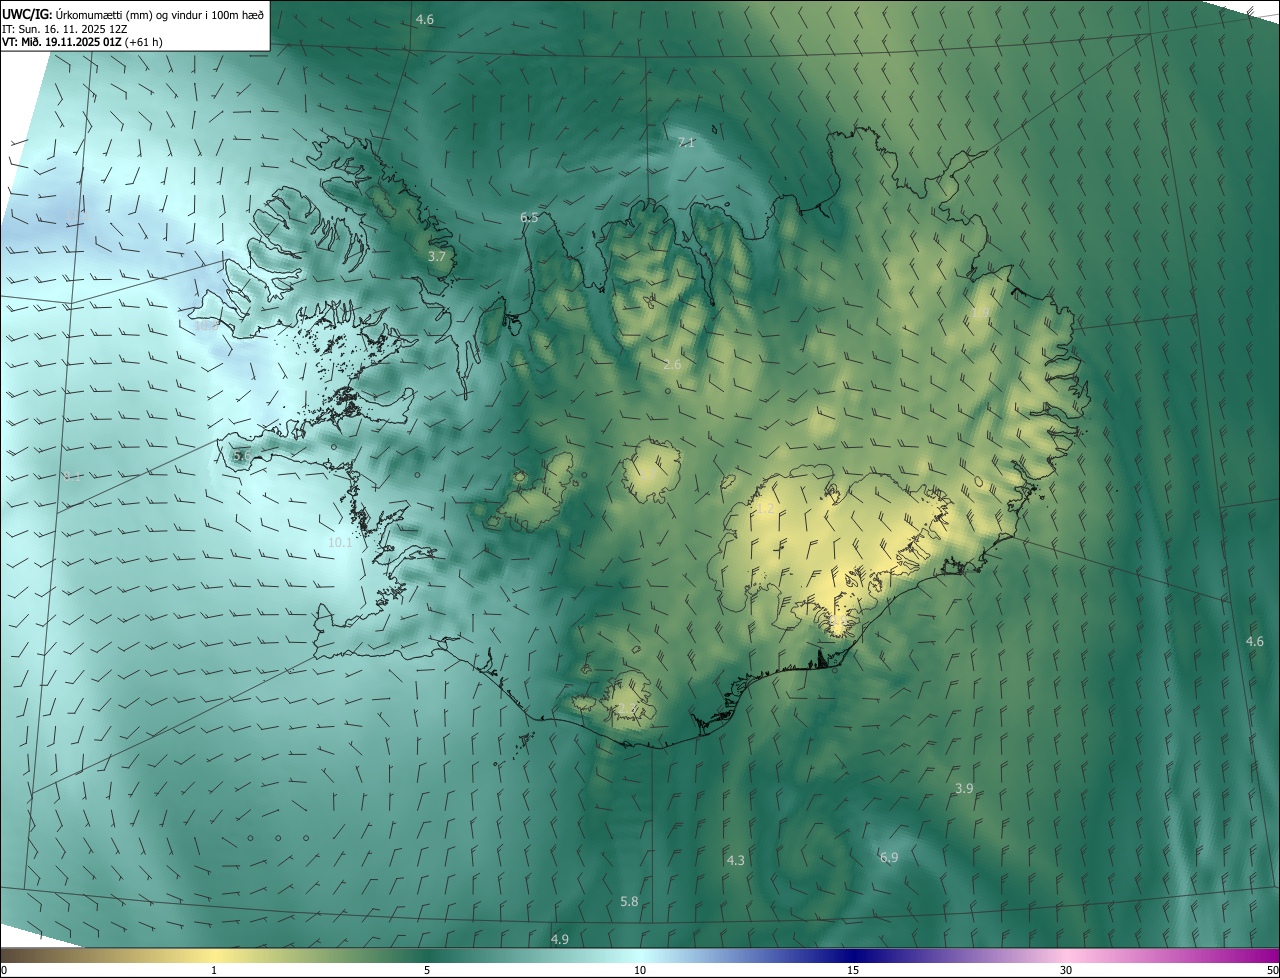Click the 5.6 value on Snæfellsnes peninsula

click(x=241, y=456)
